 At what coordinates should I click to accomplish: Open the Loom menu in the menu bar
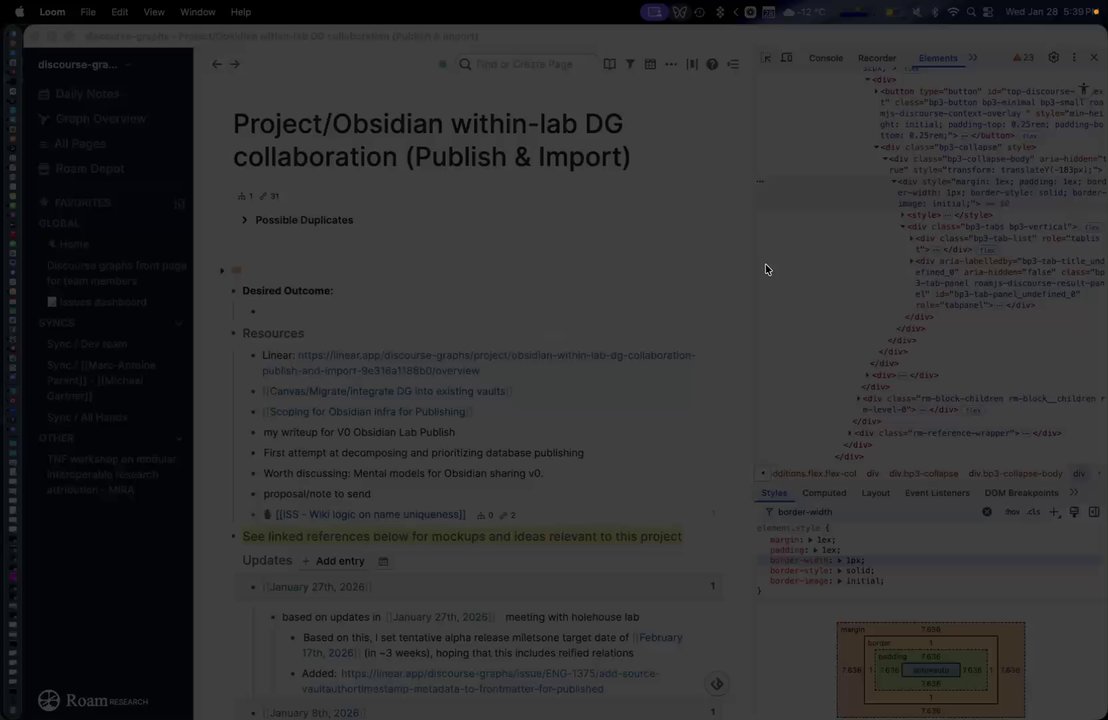pyautogui.click(x=52, y=12)
